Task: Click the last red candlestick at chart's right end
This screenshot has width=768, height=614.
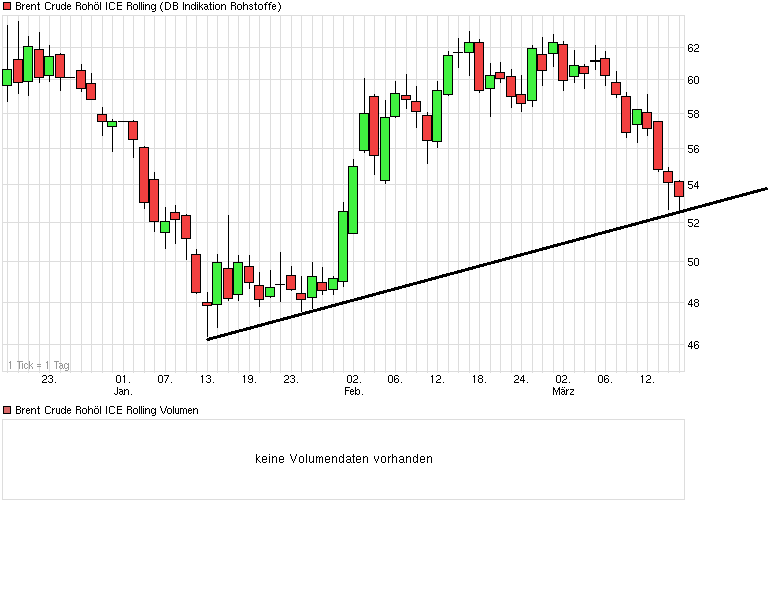Action: click(x=679, y=189)
